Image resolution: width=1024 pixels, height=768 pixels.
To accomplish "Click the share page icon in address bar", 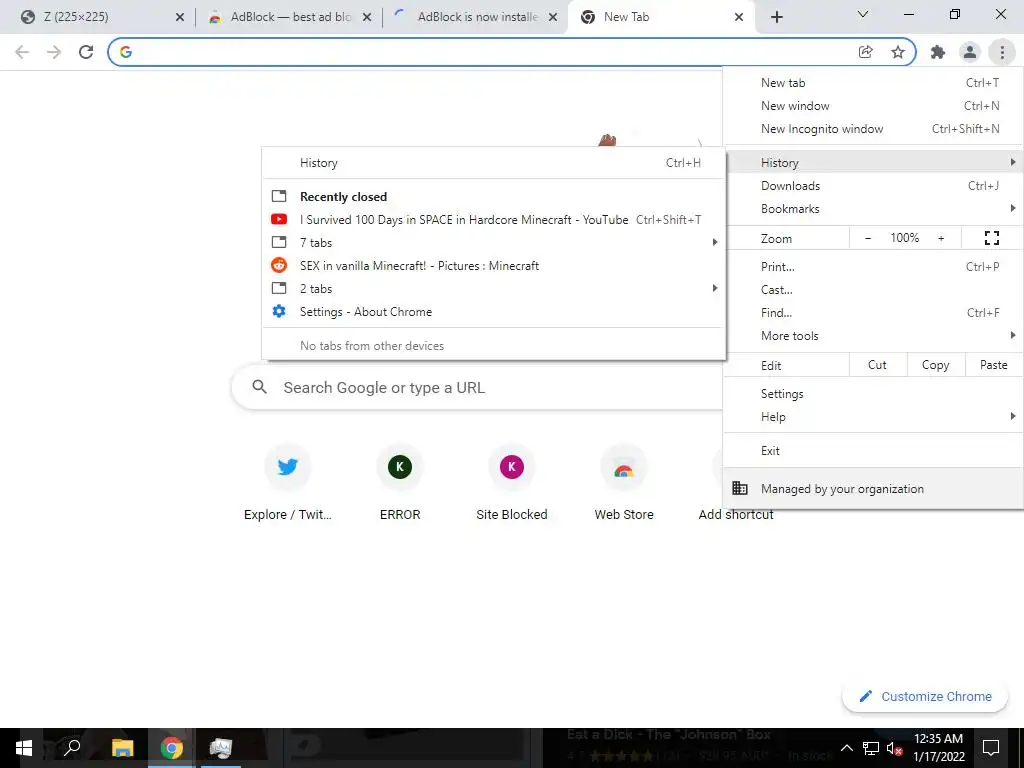I will click(x=865, y=52).
